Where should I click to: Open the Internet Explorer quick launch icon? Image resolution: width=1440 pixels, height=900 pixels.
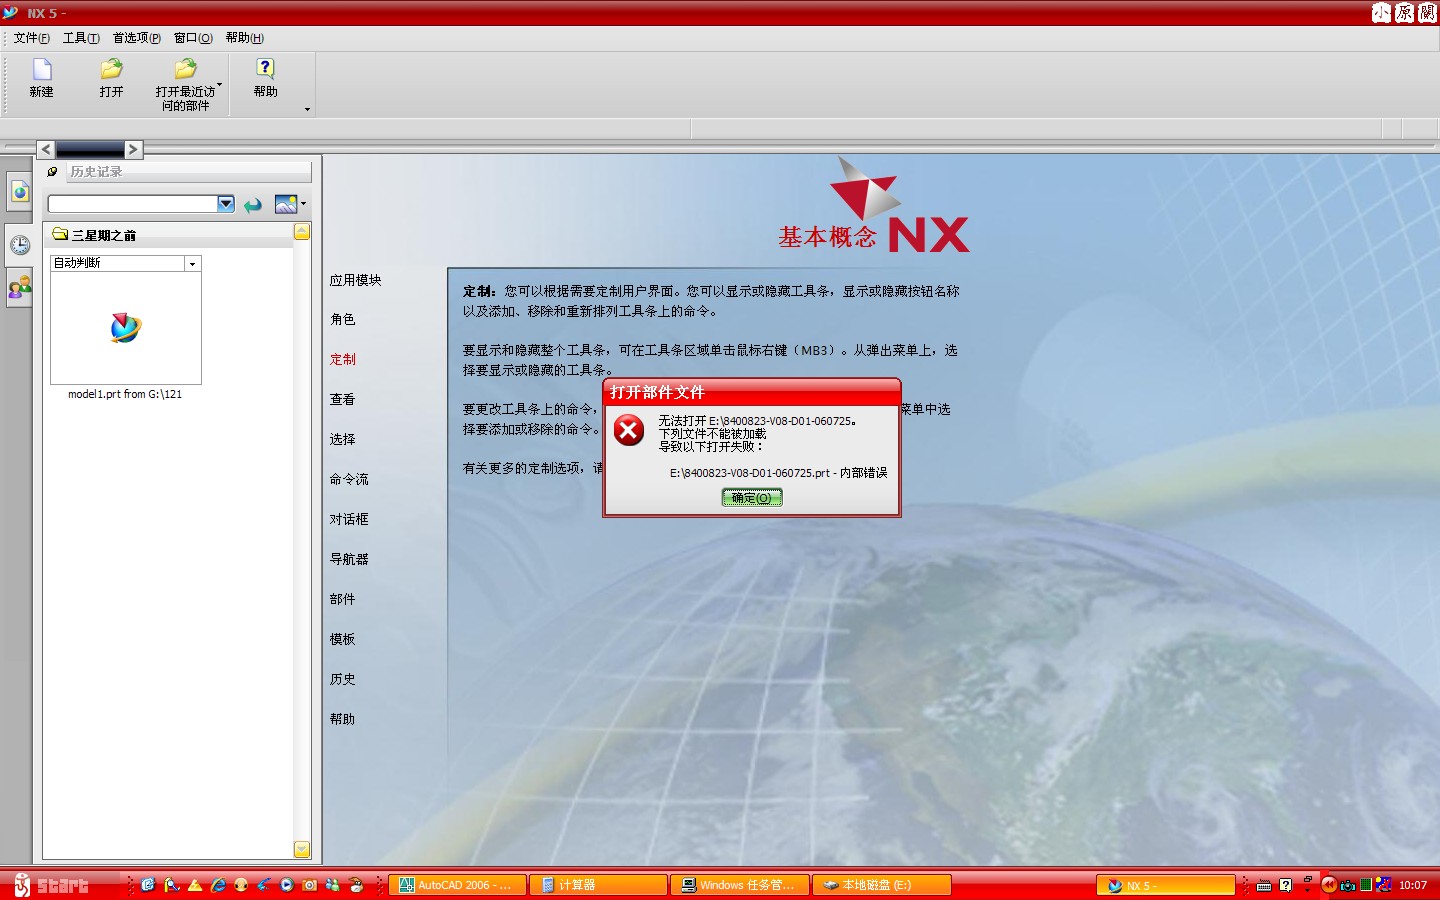click(218, 885)
